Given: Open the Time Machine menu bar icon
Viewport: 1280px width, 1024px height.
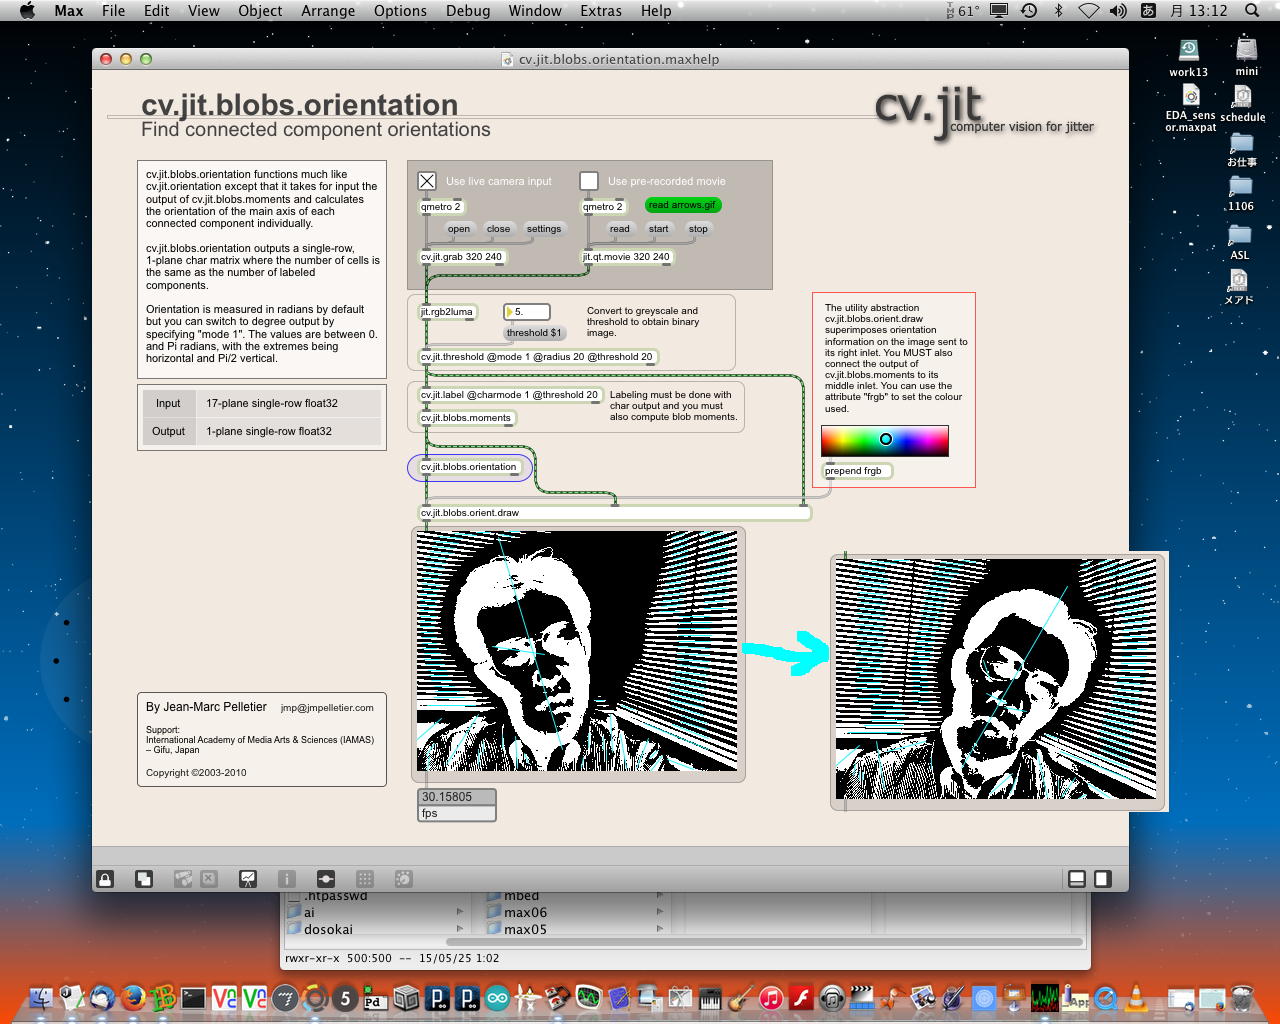Looking at the screenshot, I should tap(1029, 11).
